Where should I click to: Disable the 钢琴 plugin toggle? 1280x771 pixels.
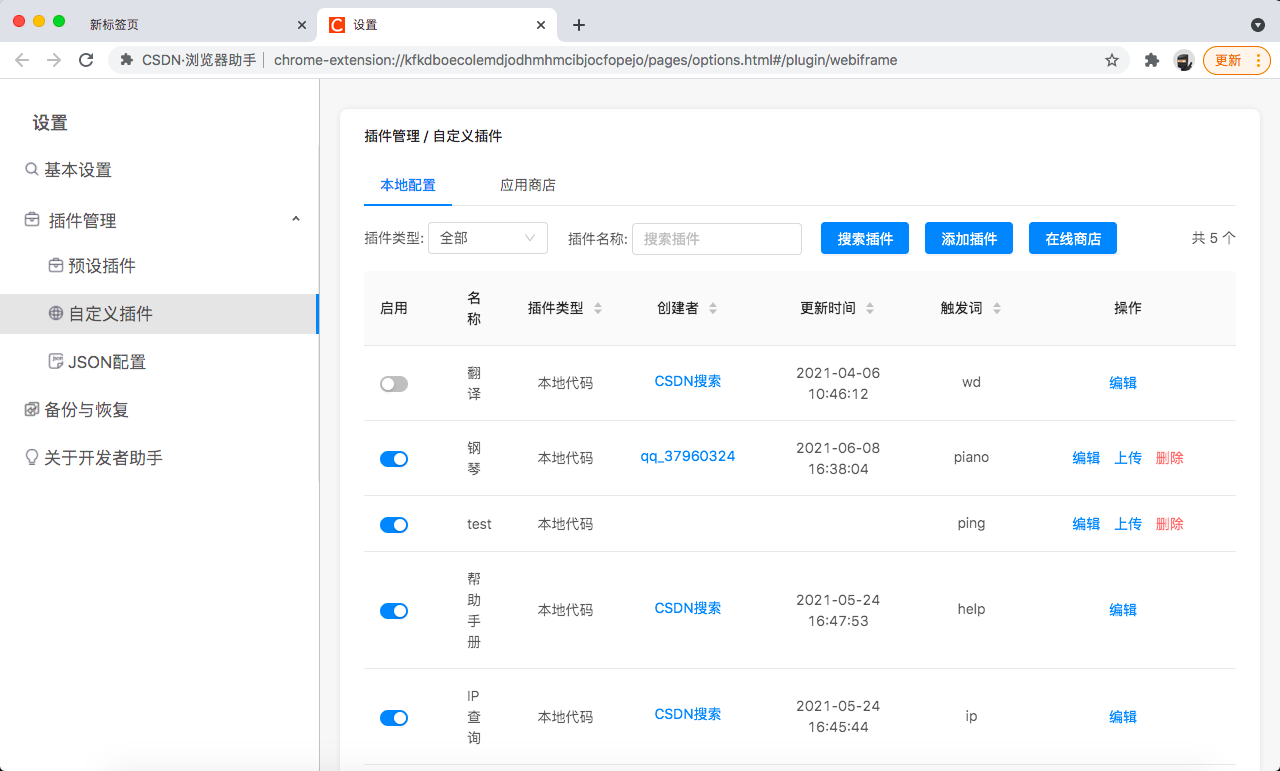tap(394, 459)
